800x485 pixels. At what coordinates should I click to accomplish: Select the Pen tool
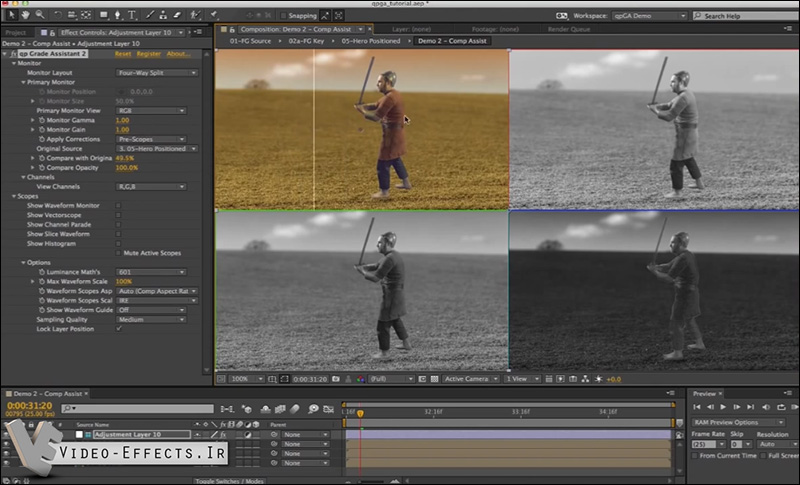pos(118,15)
